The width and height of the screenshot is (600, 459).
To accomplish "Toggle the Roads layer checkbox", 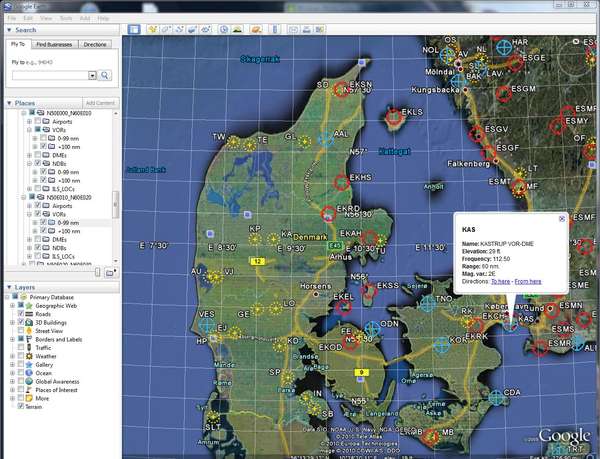I will tap(21, 314).
